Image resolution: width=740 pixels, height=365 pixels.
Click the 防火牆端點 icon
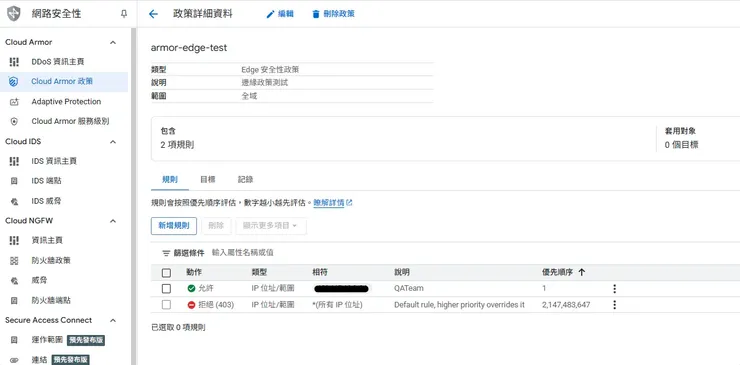(14, 300)
